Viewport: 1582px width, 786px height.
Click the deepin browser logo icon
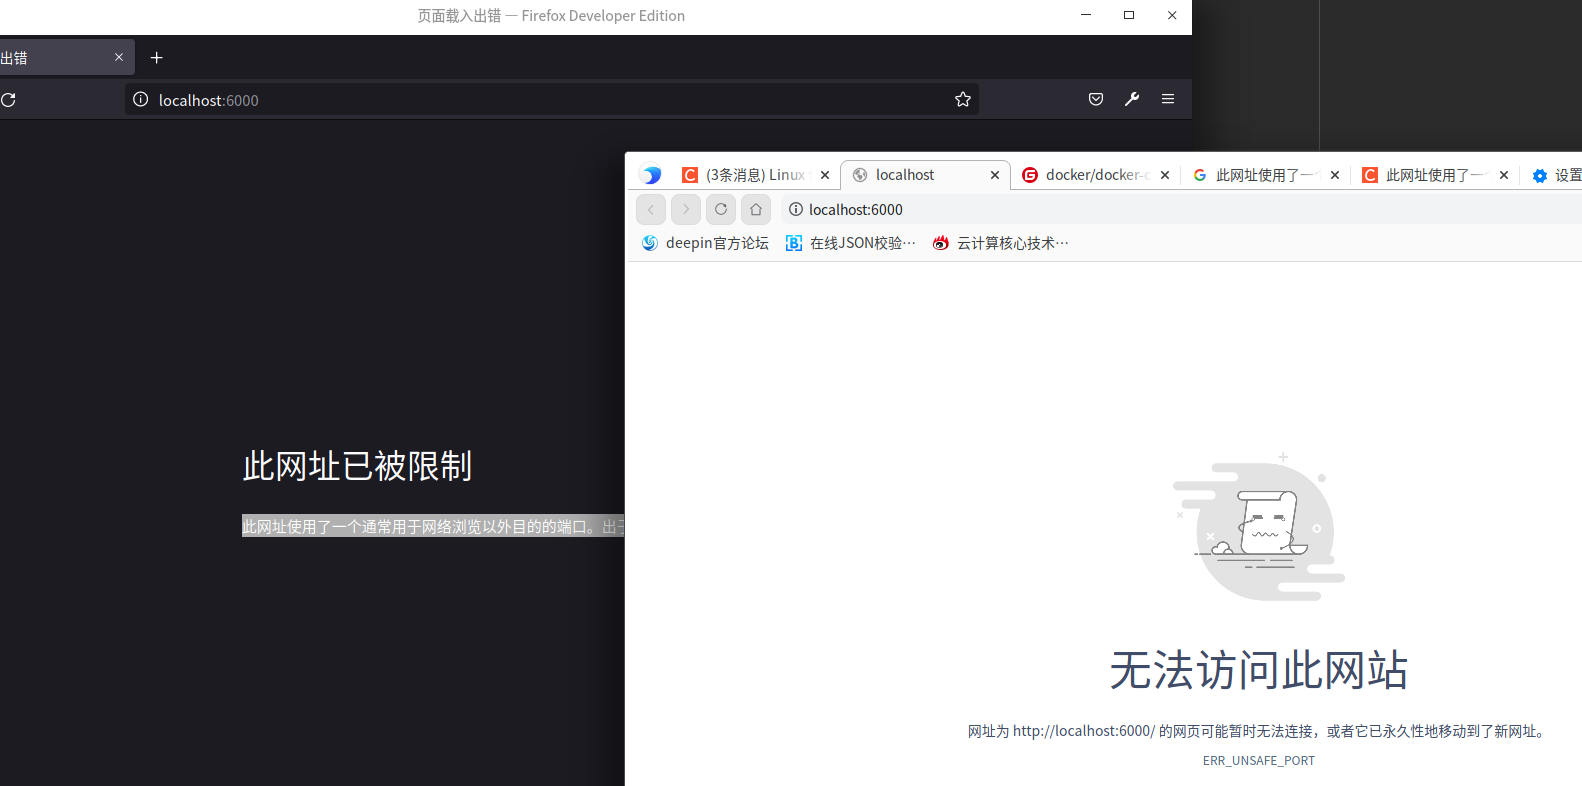pyautogui.click(x=652, y=175)
